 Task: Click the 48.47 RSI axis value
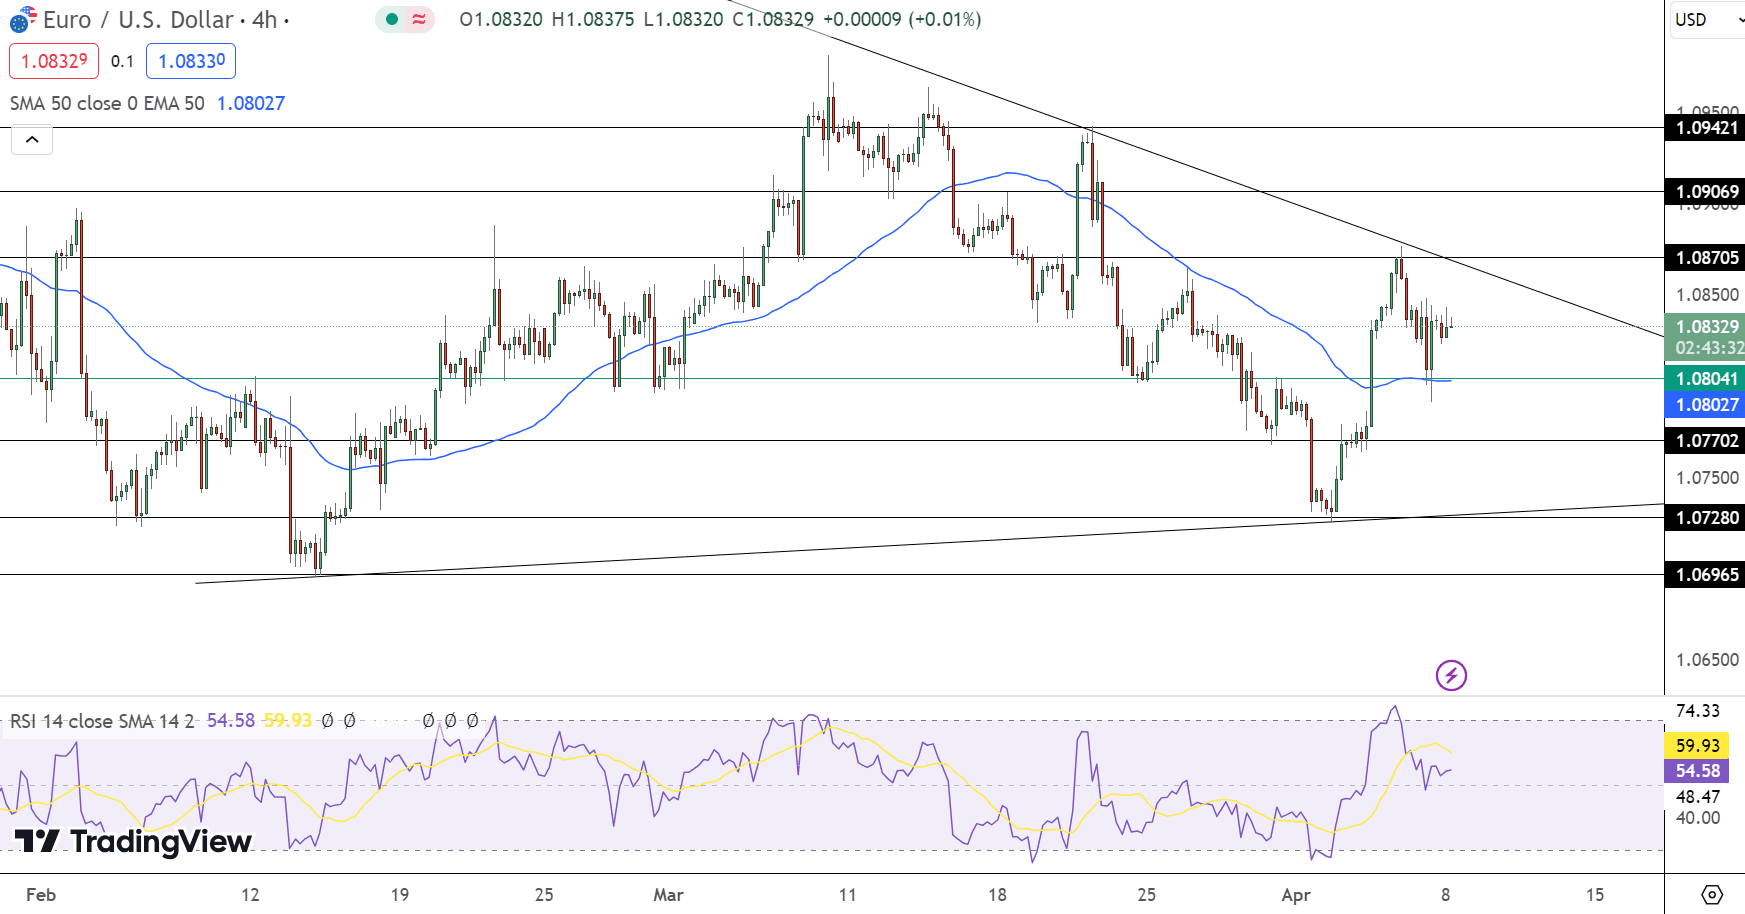[1698, 797]
